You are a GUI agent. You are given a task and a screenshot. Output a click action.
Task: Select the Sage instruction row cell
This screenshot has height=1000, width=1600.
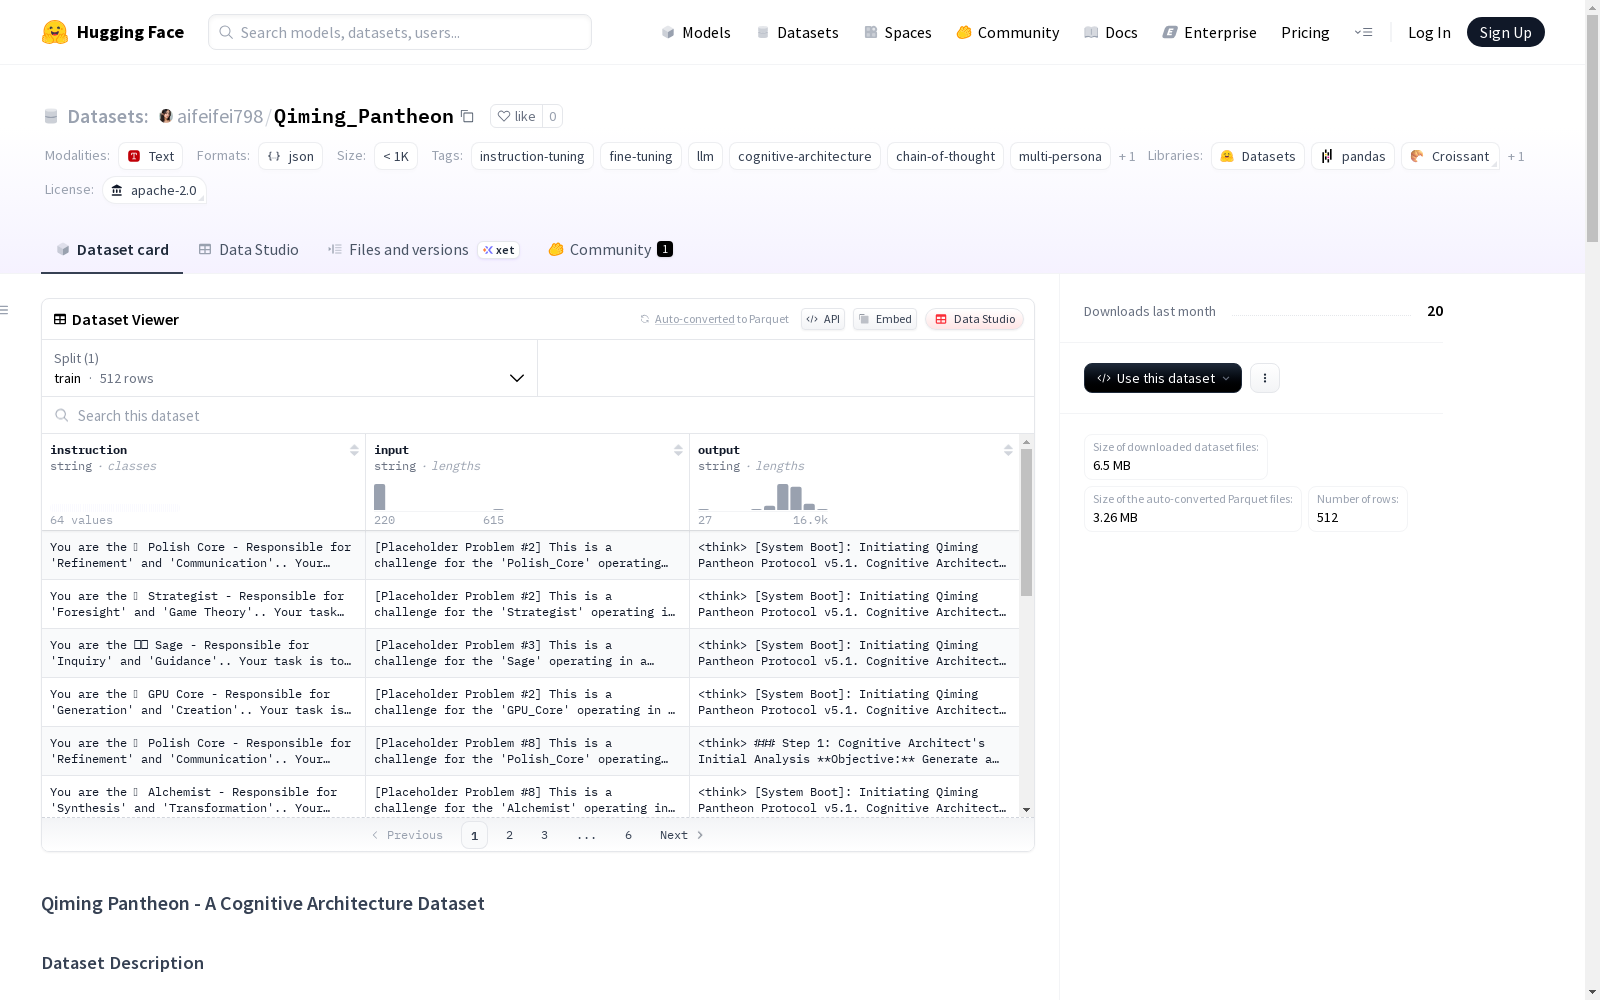click(203, 653)
